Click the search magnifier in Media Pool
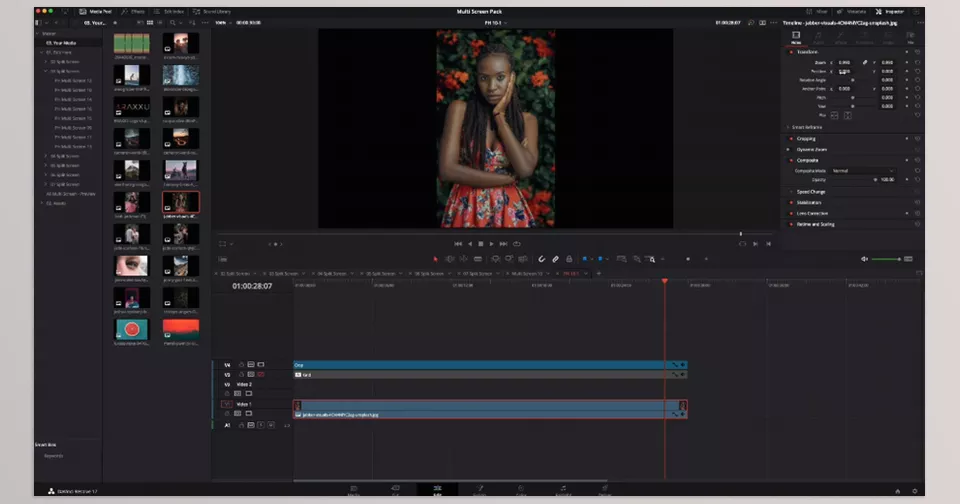This screenshot has width=960, height=504. (173, 21)
